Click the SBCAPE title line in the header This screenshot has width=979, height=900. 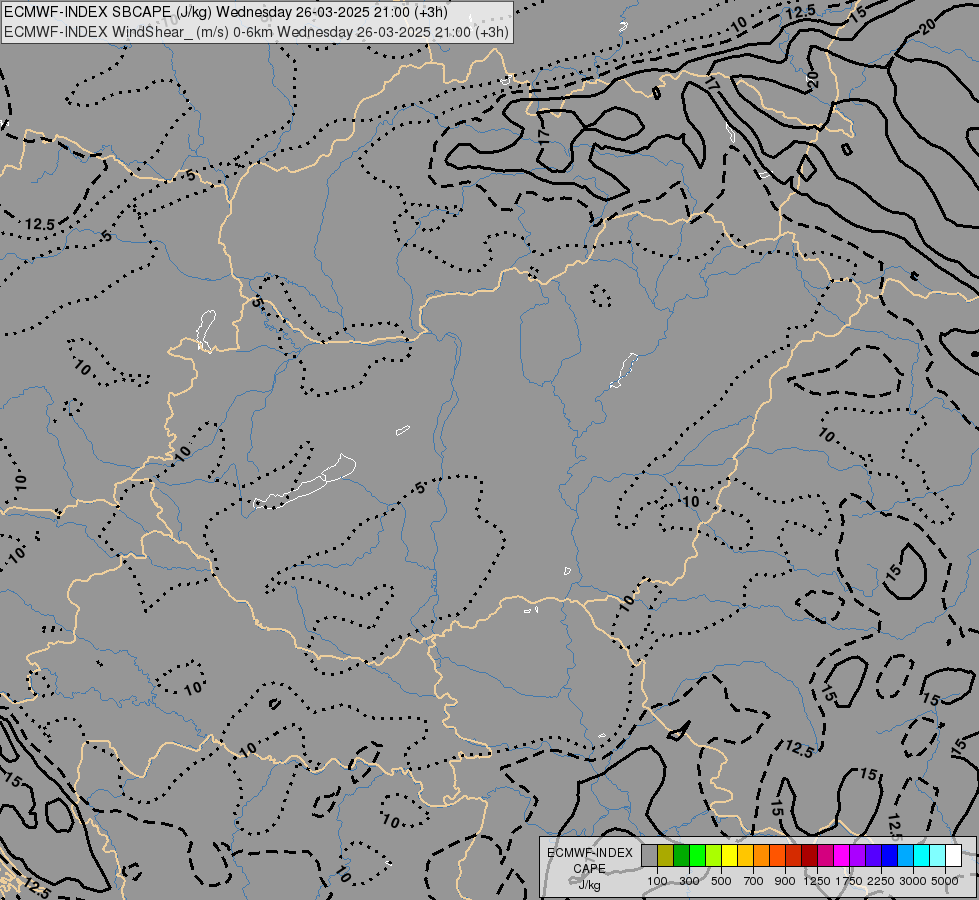click(225, 11)
